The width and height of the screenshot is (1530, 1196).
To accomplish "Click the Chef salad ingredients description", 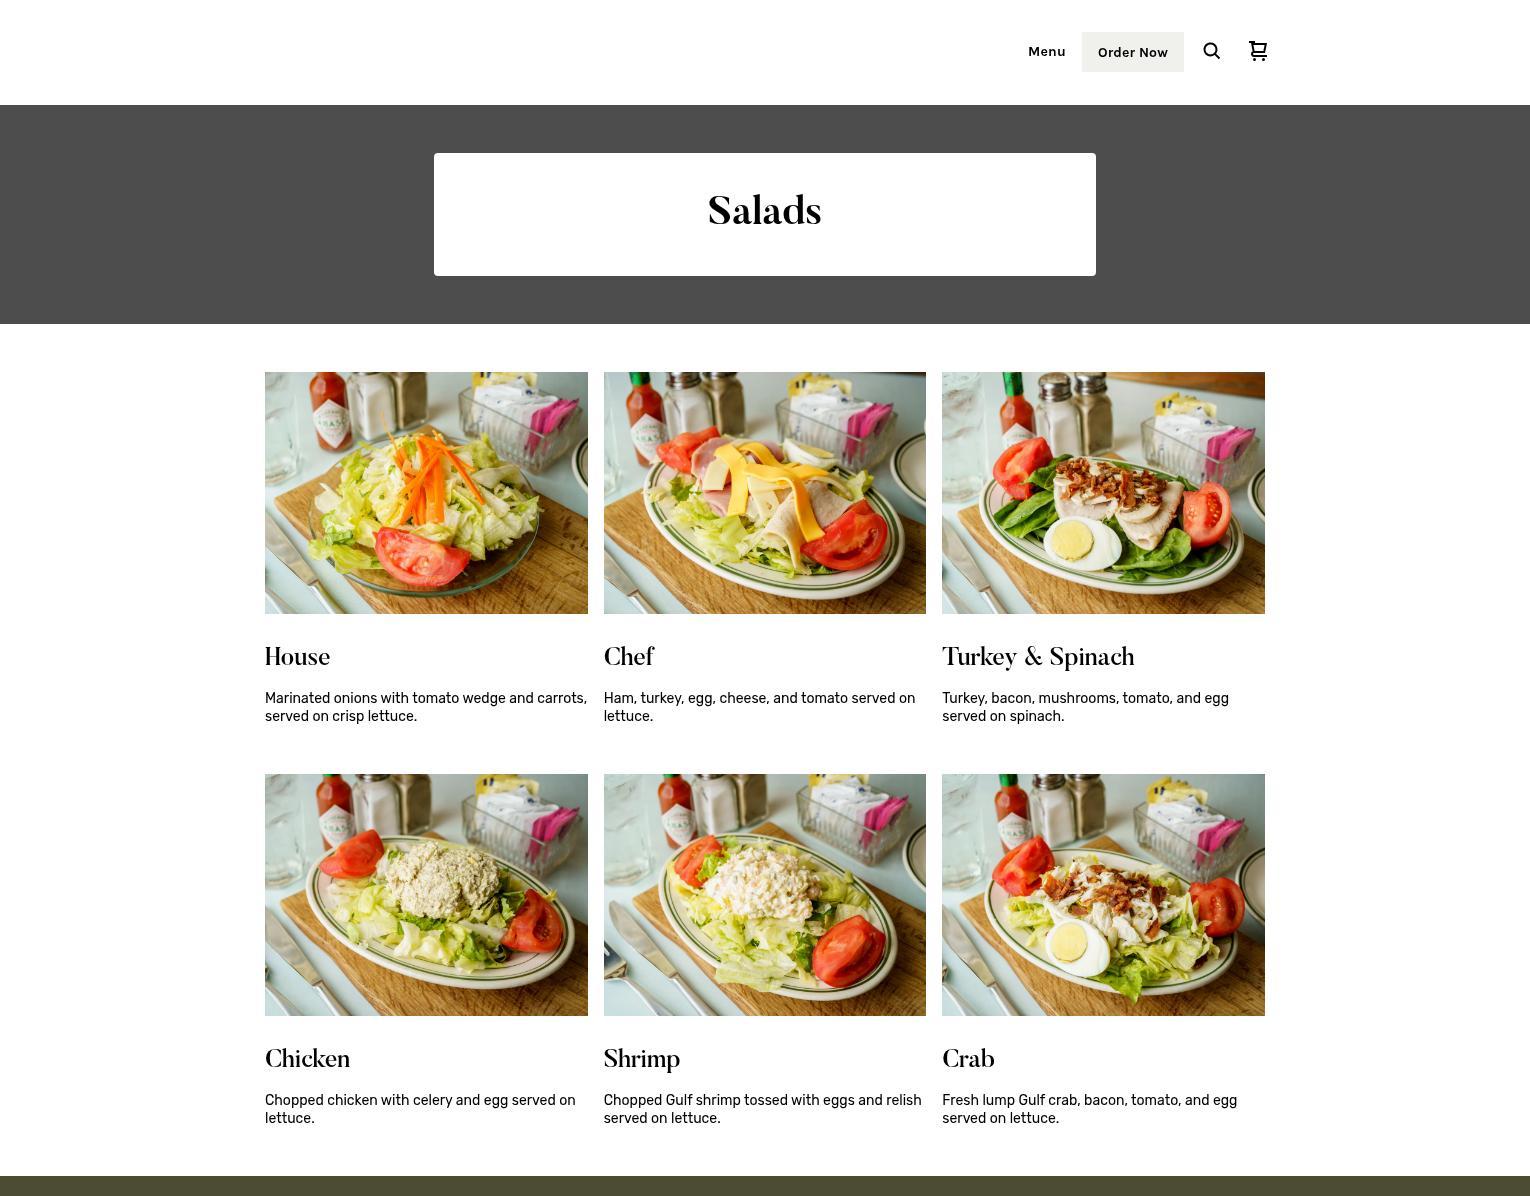I will [759, 707].
